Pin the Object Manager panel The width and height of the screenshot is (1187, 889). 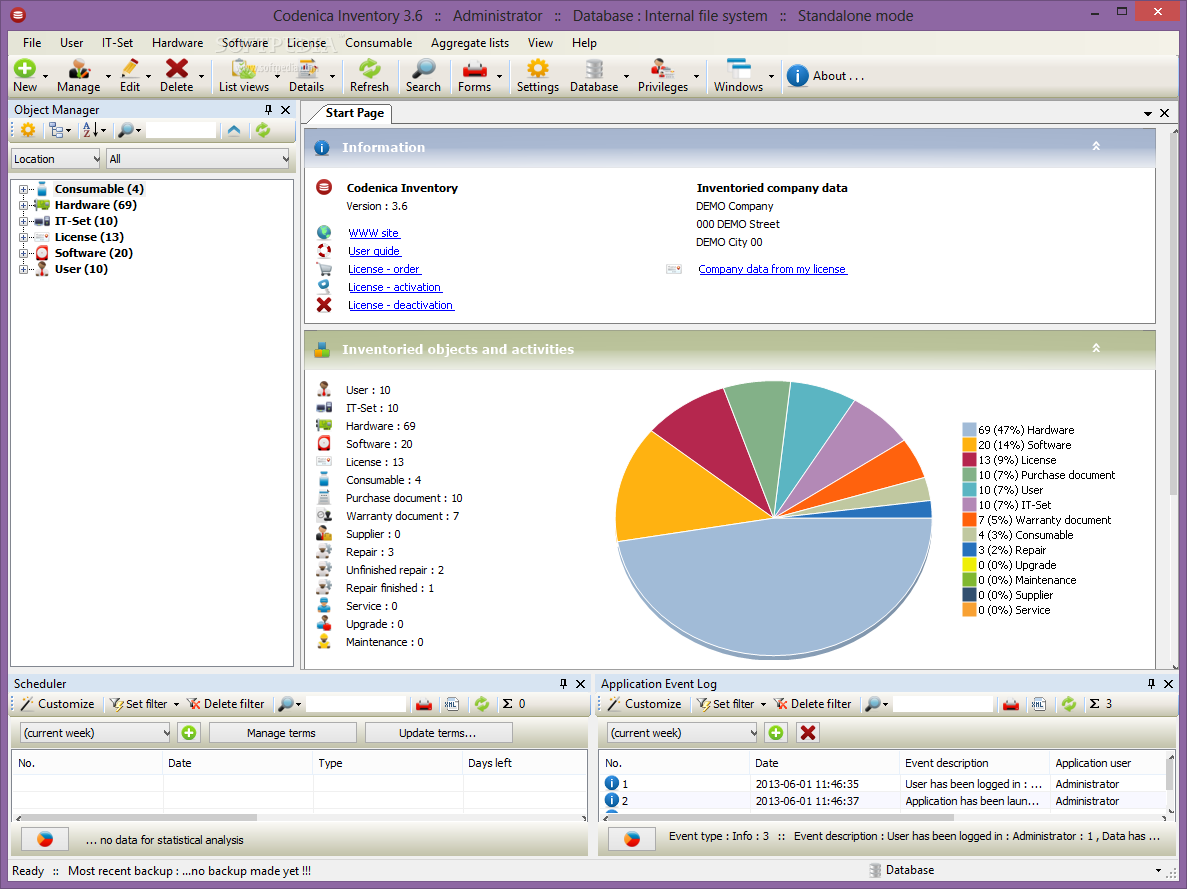pos(268,110)
